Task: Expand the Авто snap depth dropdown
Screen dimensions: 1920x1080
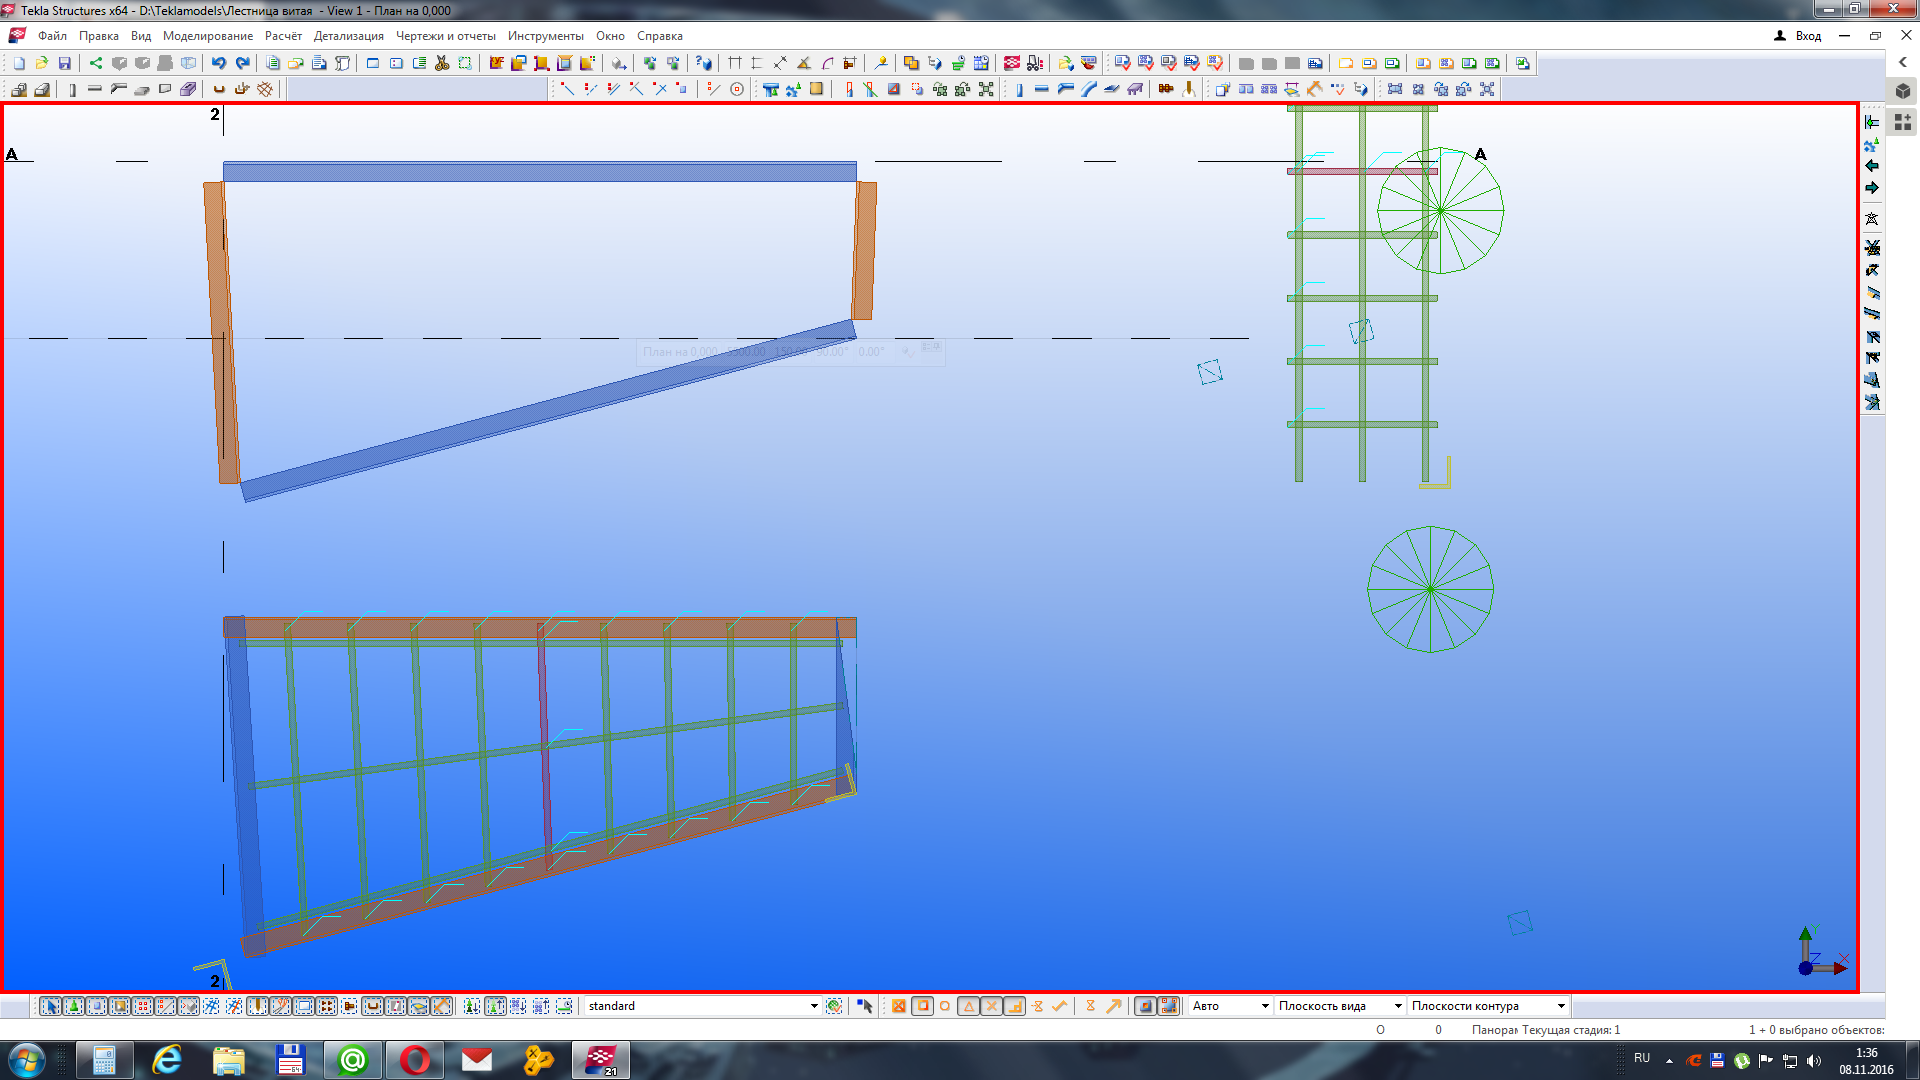Action: coord(1264,1006)
